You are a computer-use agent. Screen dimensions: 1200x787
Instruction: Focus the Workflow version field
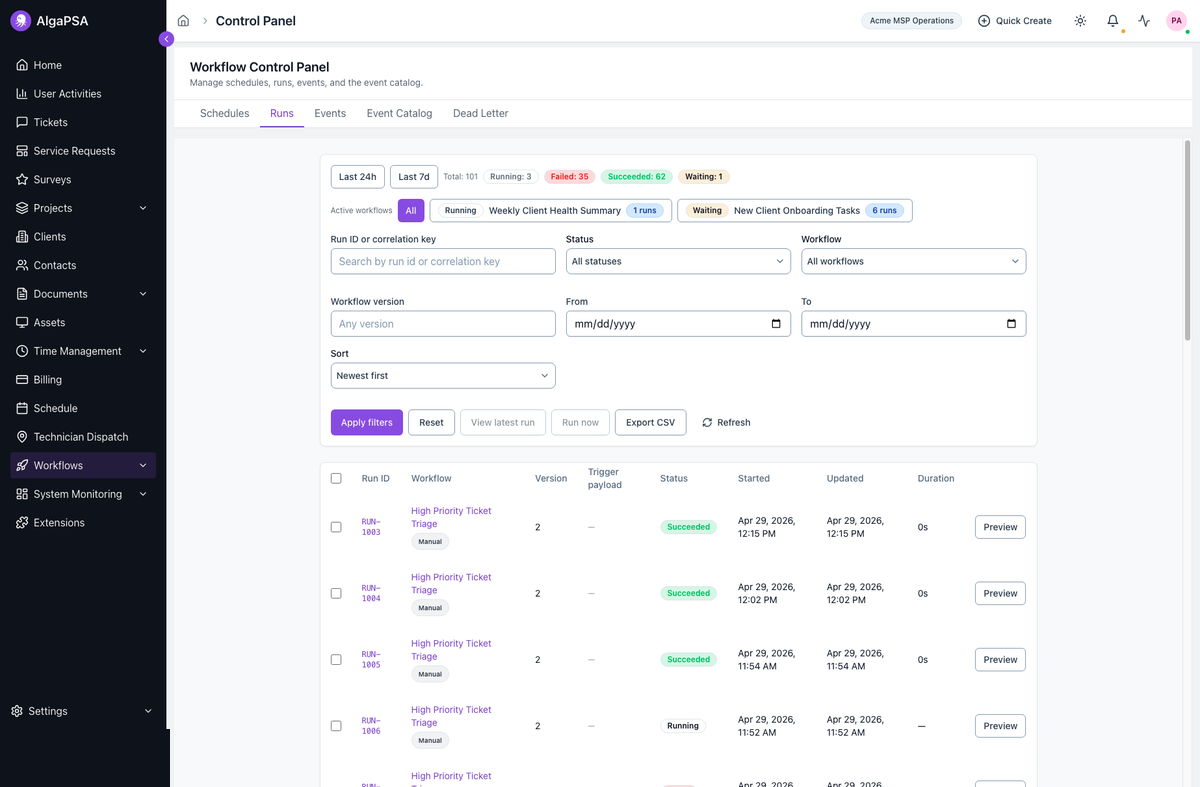click(x=443, y=324)
